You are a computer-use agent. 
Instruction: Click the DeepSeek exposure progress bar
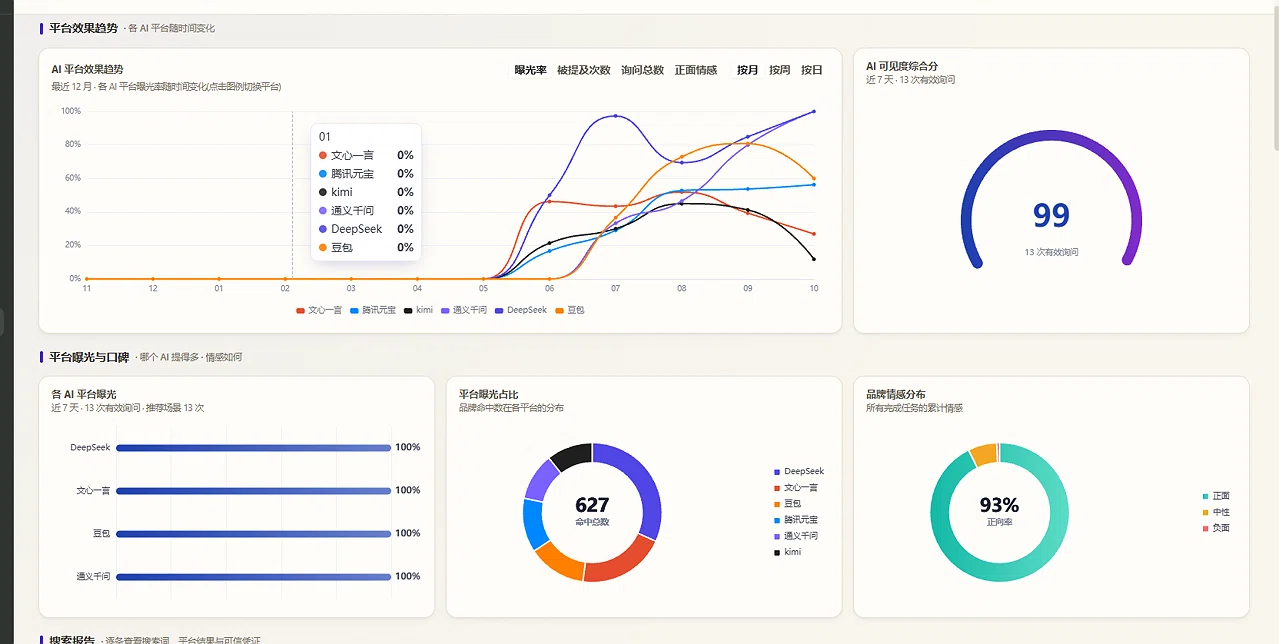coord(253,447)
